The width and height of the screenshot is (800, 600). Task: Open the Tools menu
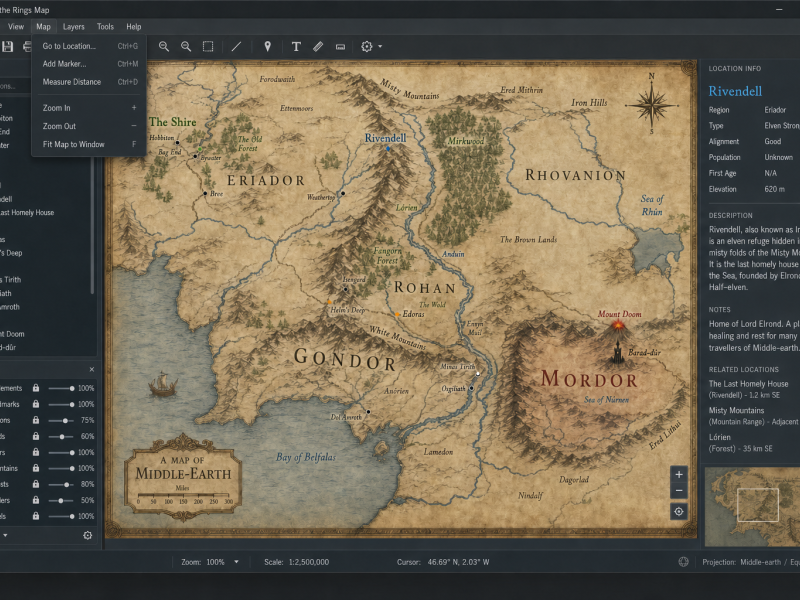click(x=105, y=27)
